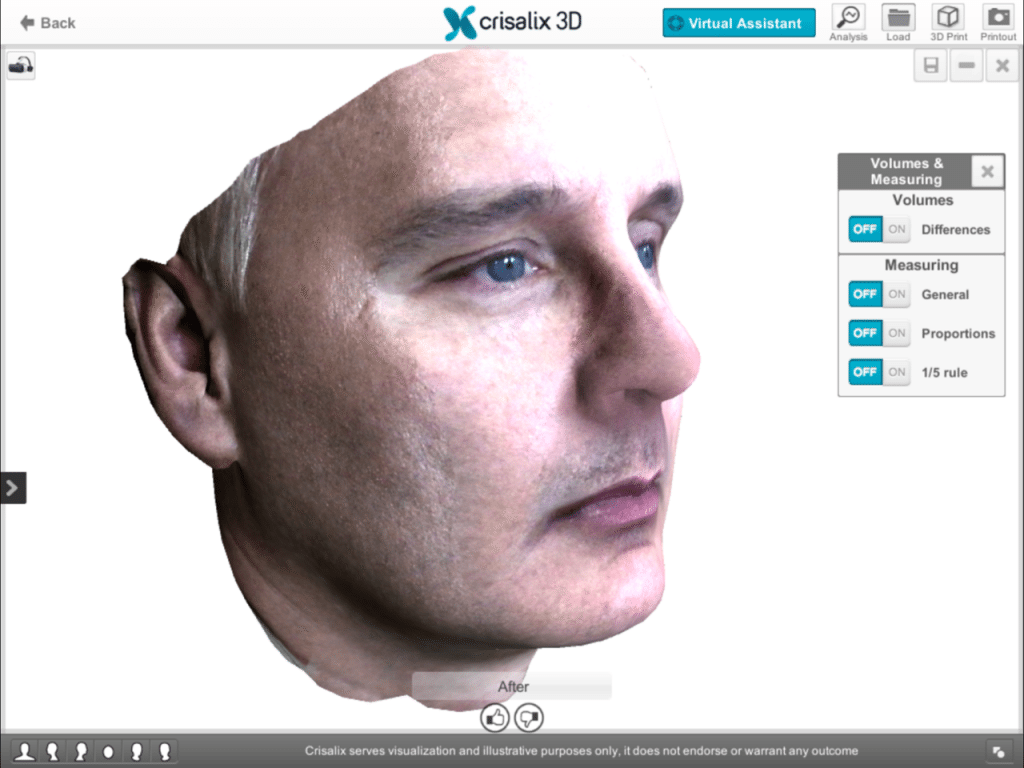Viewport: 1024px width, 768px height.
Task: Select the oval face-only view icon
Action: (x=108, y=752)
